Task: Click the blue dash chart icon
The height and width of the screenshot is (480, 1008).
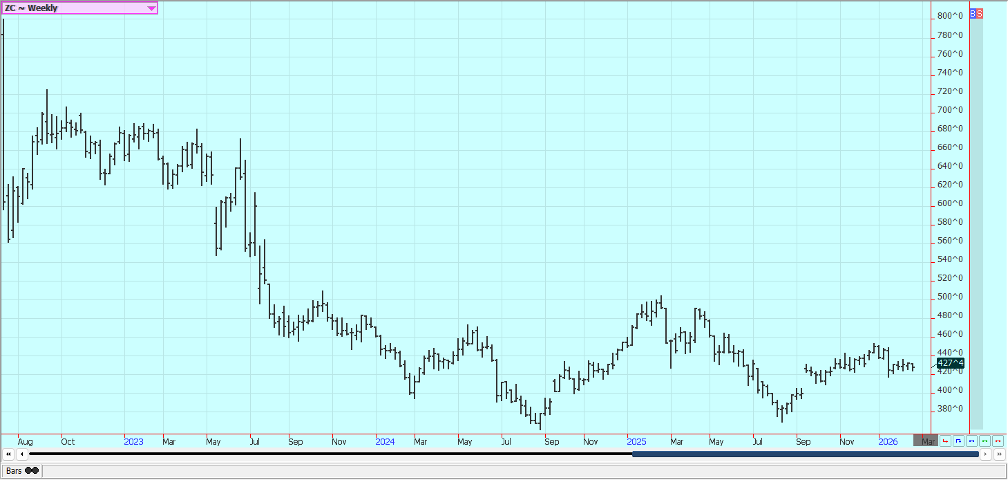Action: (x=971, y=440)
